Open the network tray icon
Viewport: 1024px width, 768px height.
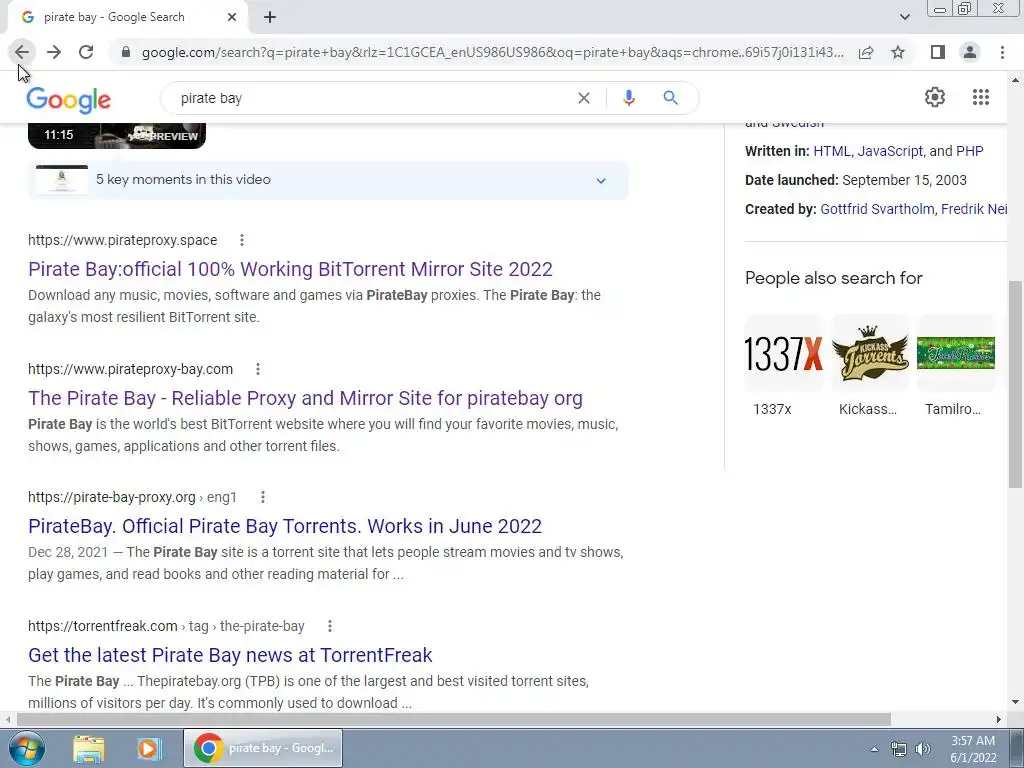coord(899,749)
